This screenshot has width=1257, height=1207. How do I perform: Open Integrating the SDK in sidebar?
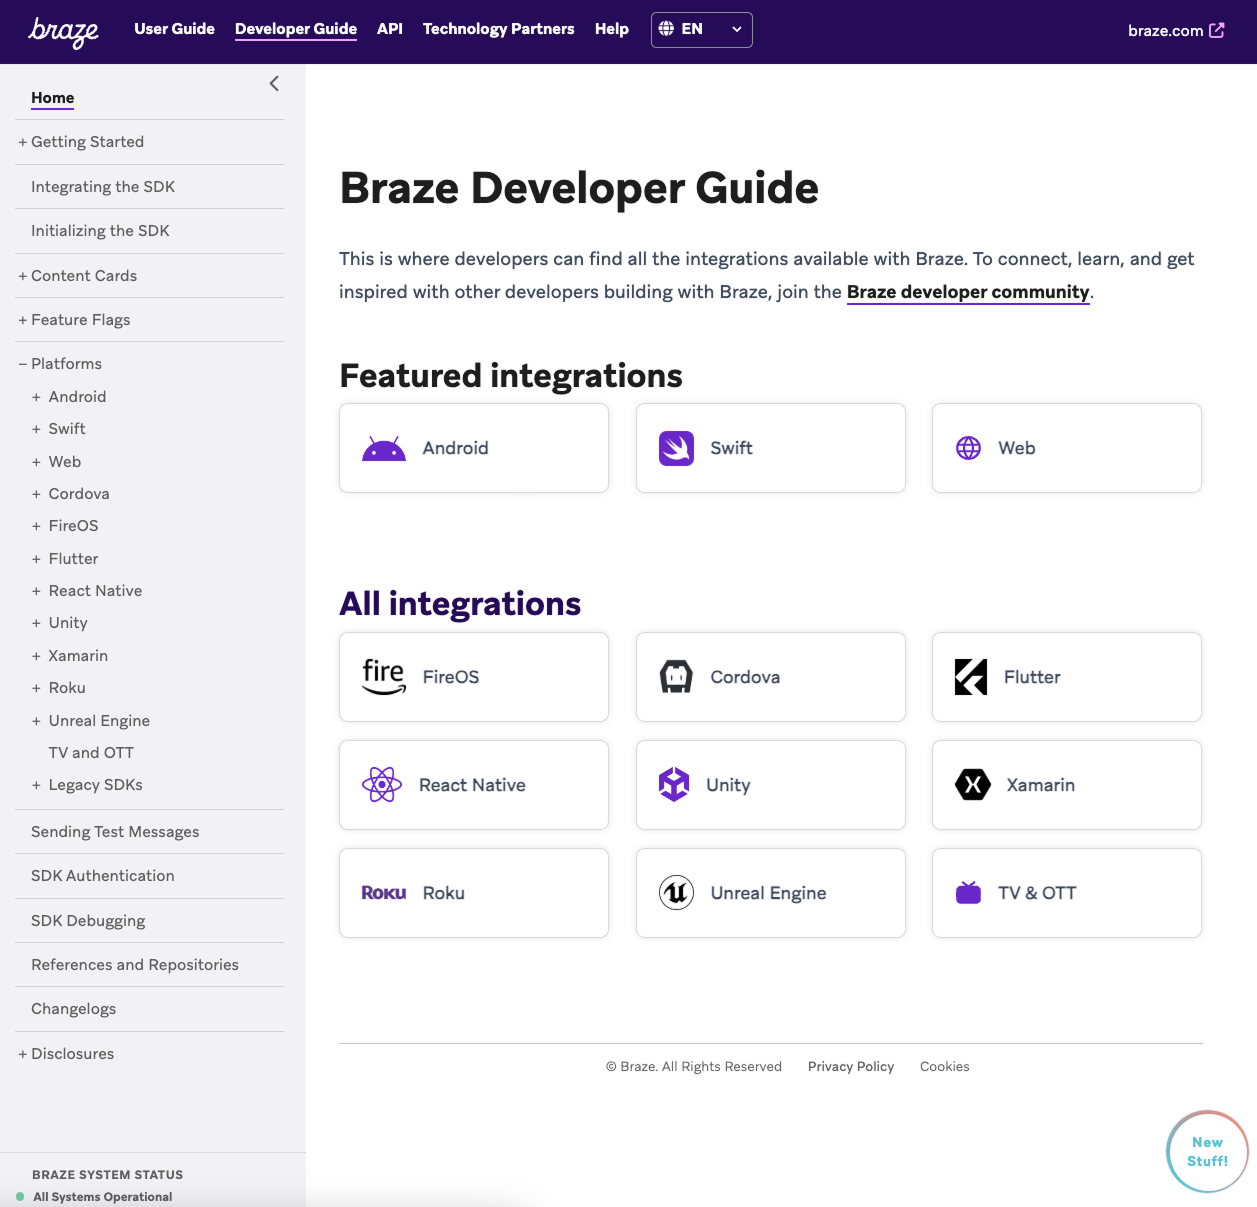click(103, 187)
